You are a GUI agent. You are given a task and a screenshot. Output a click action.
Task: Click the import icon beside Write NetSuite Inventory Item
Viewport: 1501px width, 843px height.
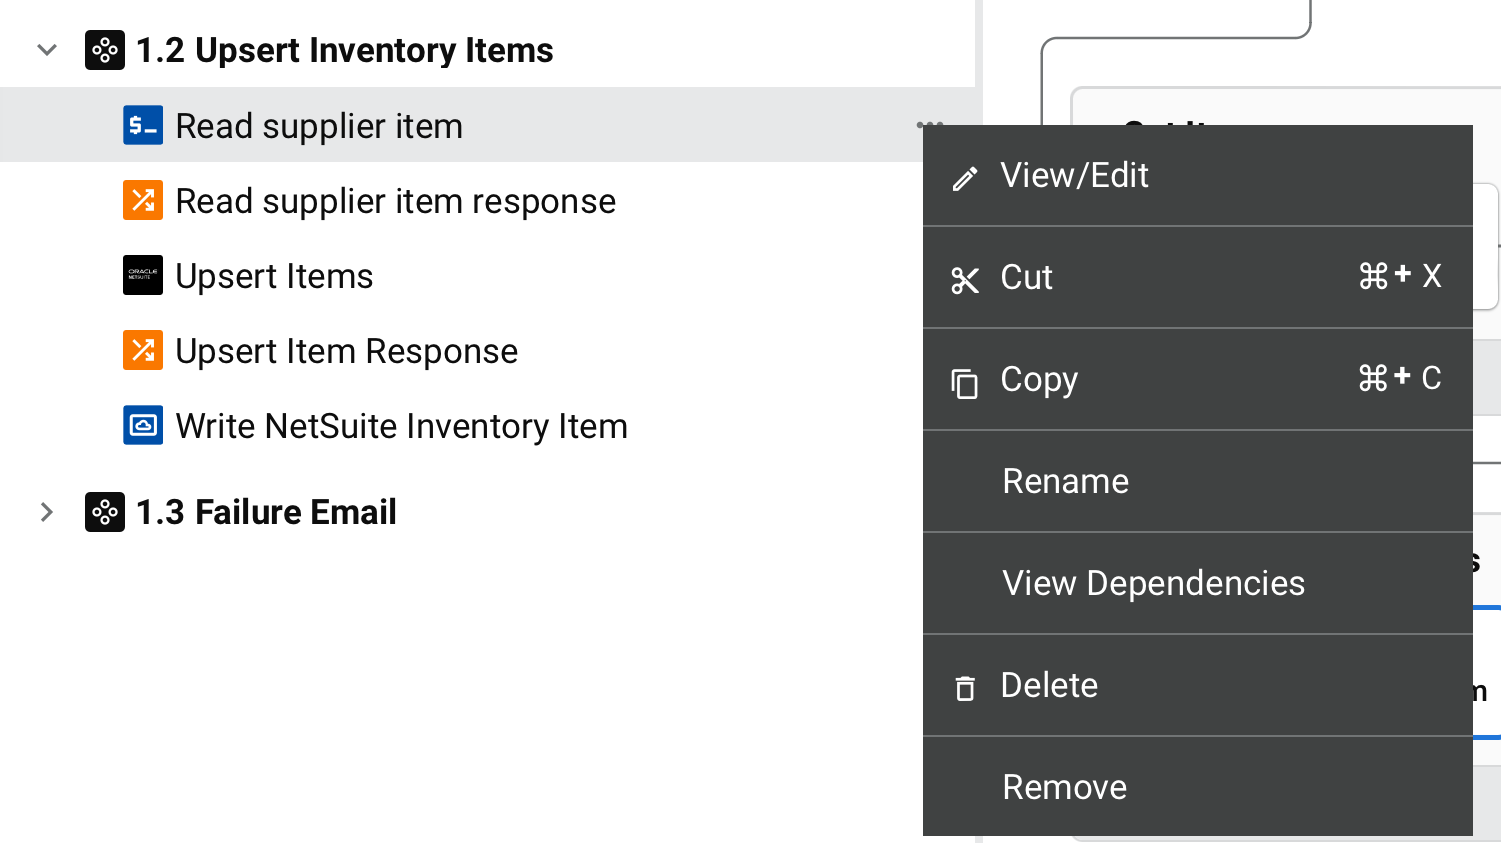(142, 425)
